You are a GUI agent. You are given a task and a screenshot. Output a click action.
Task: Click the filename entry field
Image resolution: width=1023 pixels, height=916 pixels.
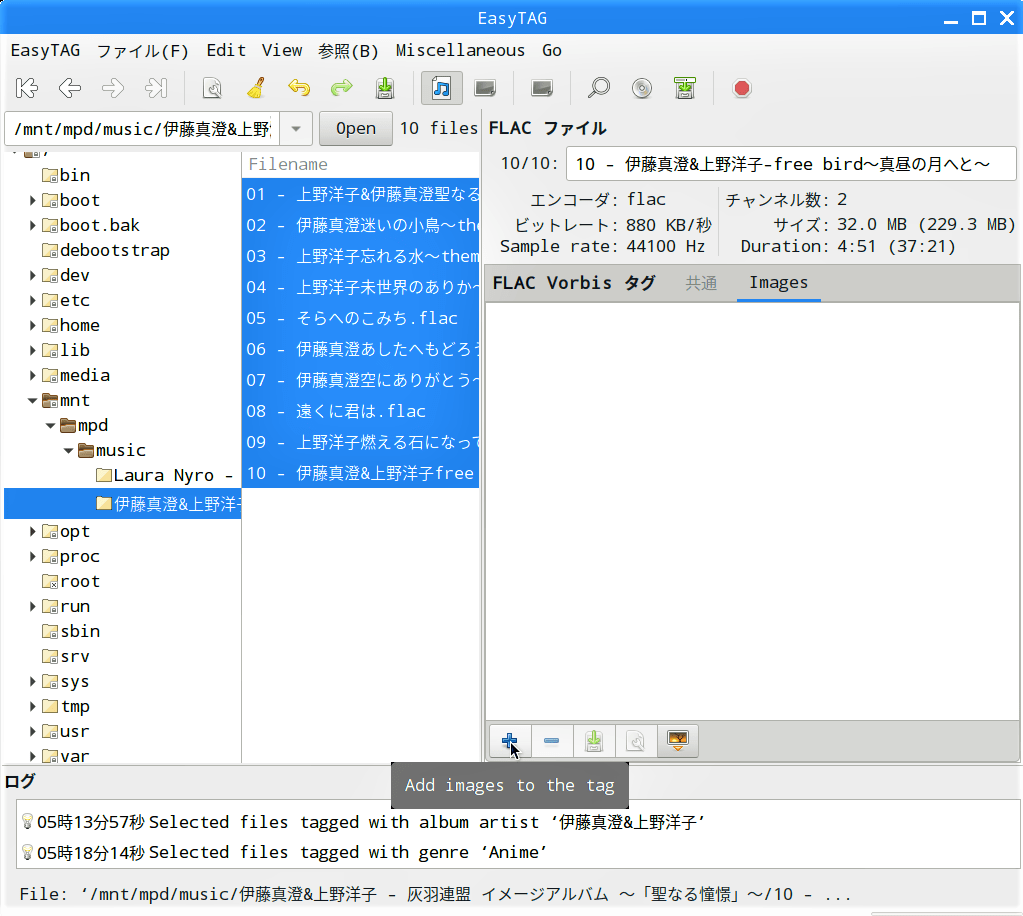coord(791,164)
